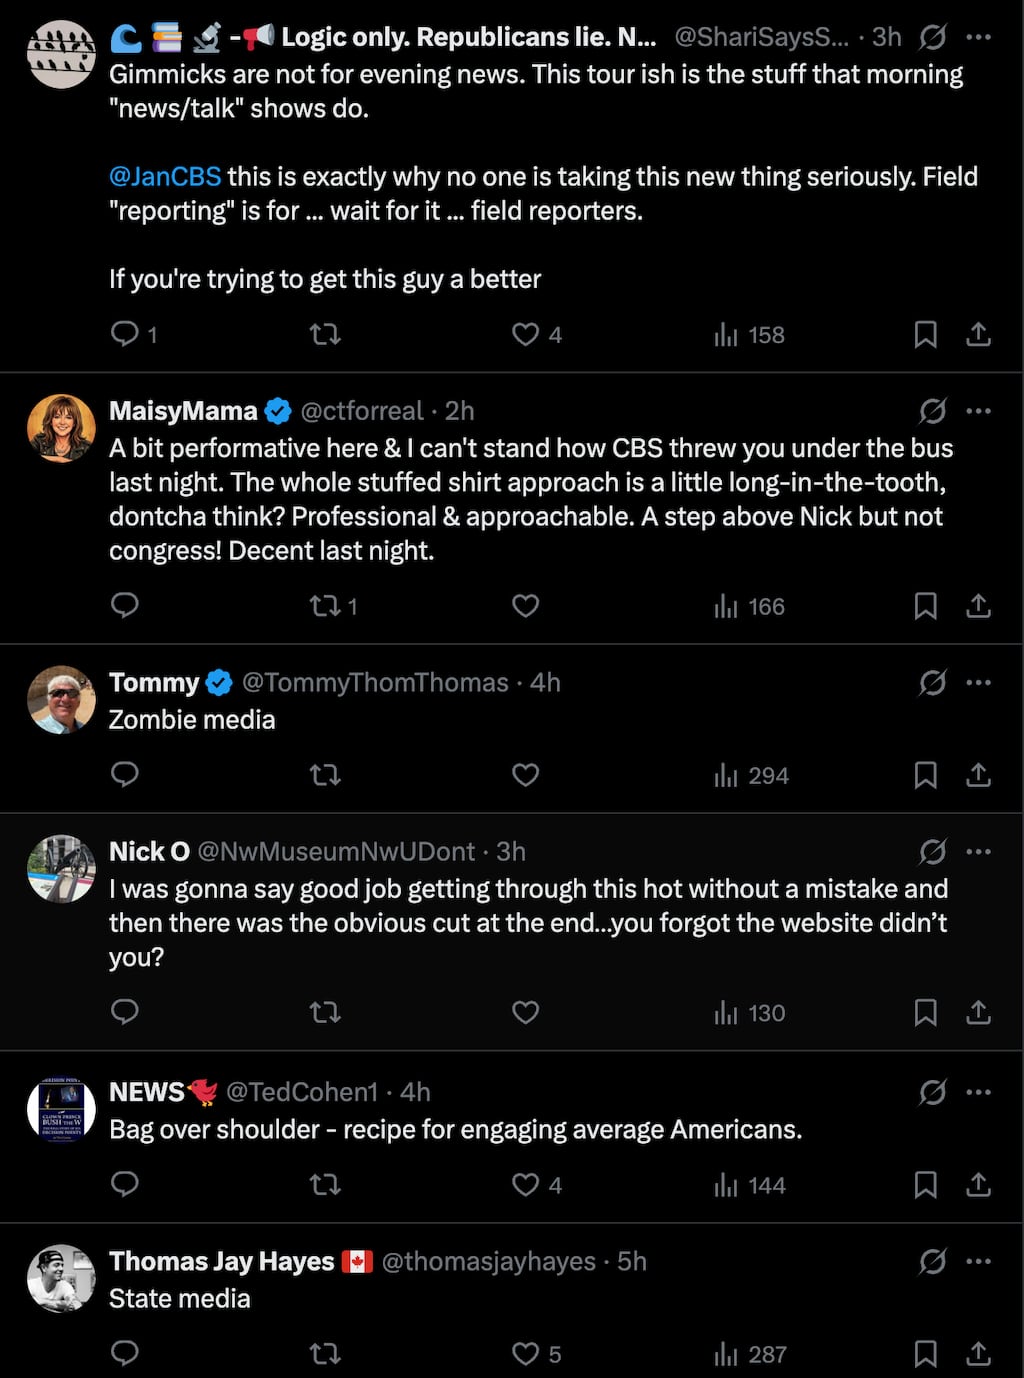
Task: Retweet the Gimmicks are not for evening news tweet
Action: point(325,335)
